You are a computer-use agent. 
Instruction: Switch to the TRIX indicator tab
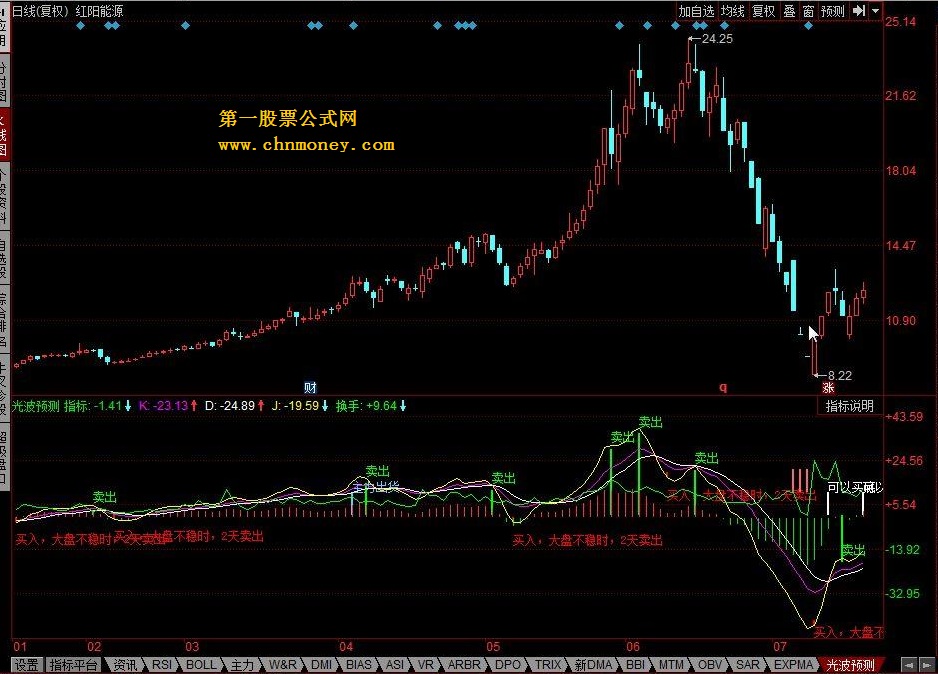coord(548,665)
